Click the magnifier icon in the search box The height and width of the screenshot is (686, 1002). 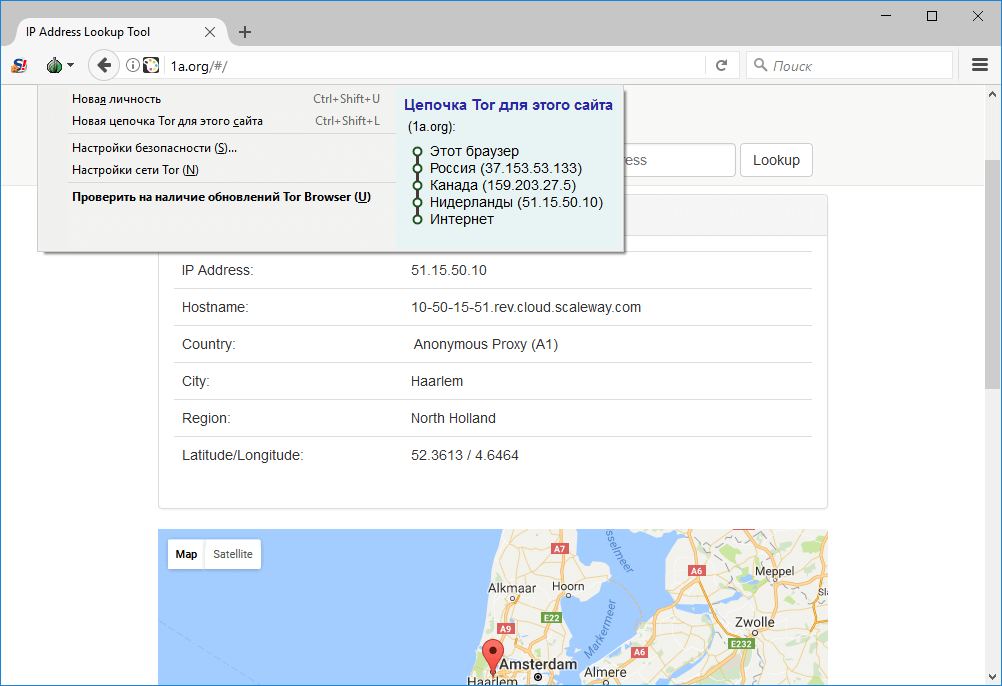[x=761, y=66]
